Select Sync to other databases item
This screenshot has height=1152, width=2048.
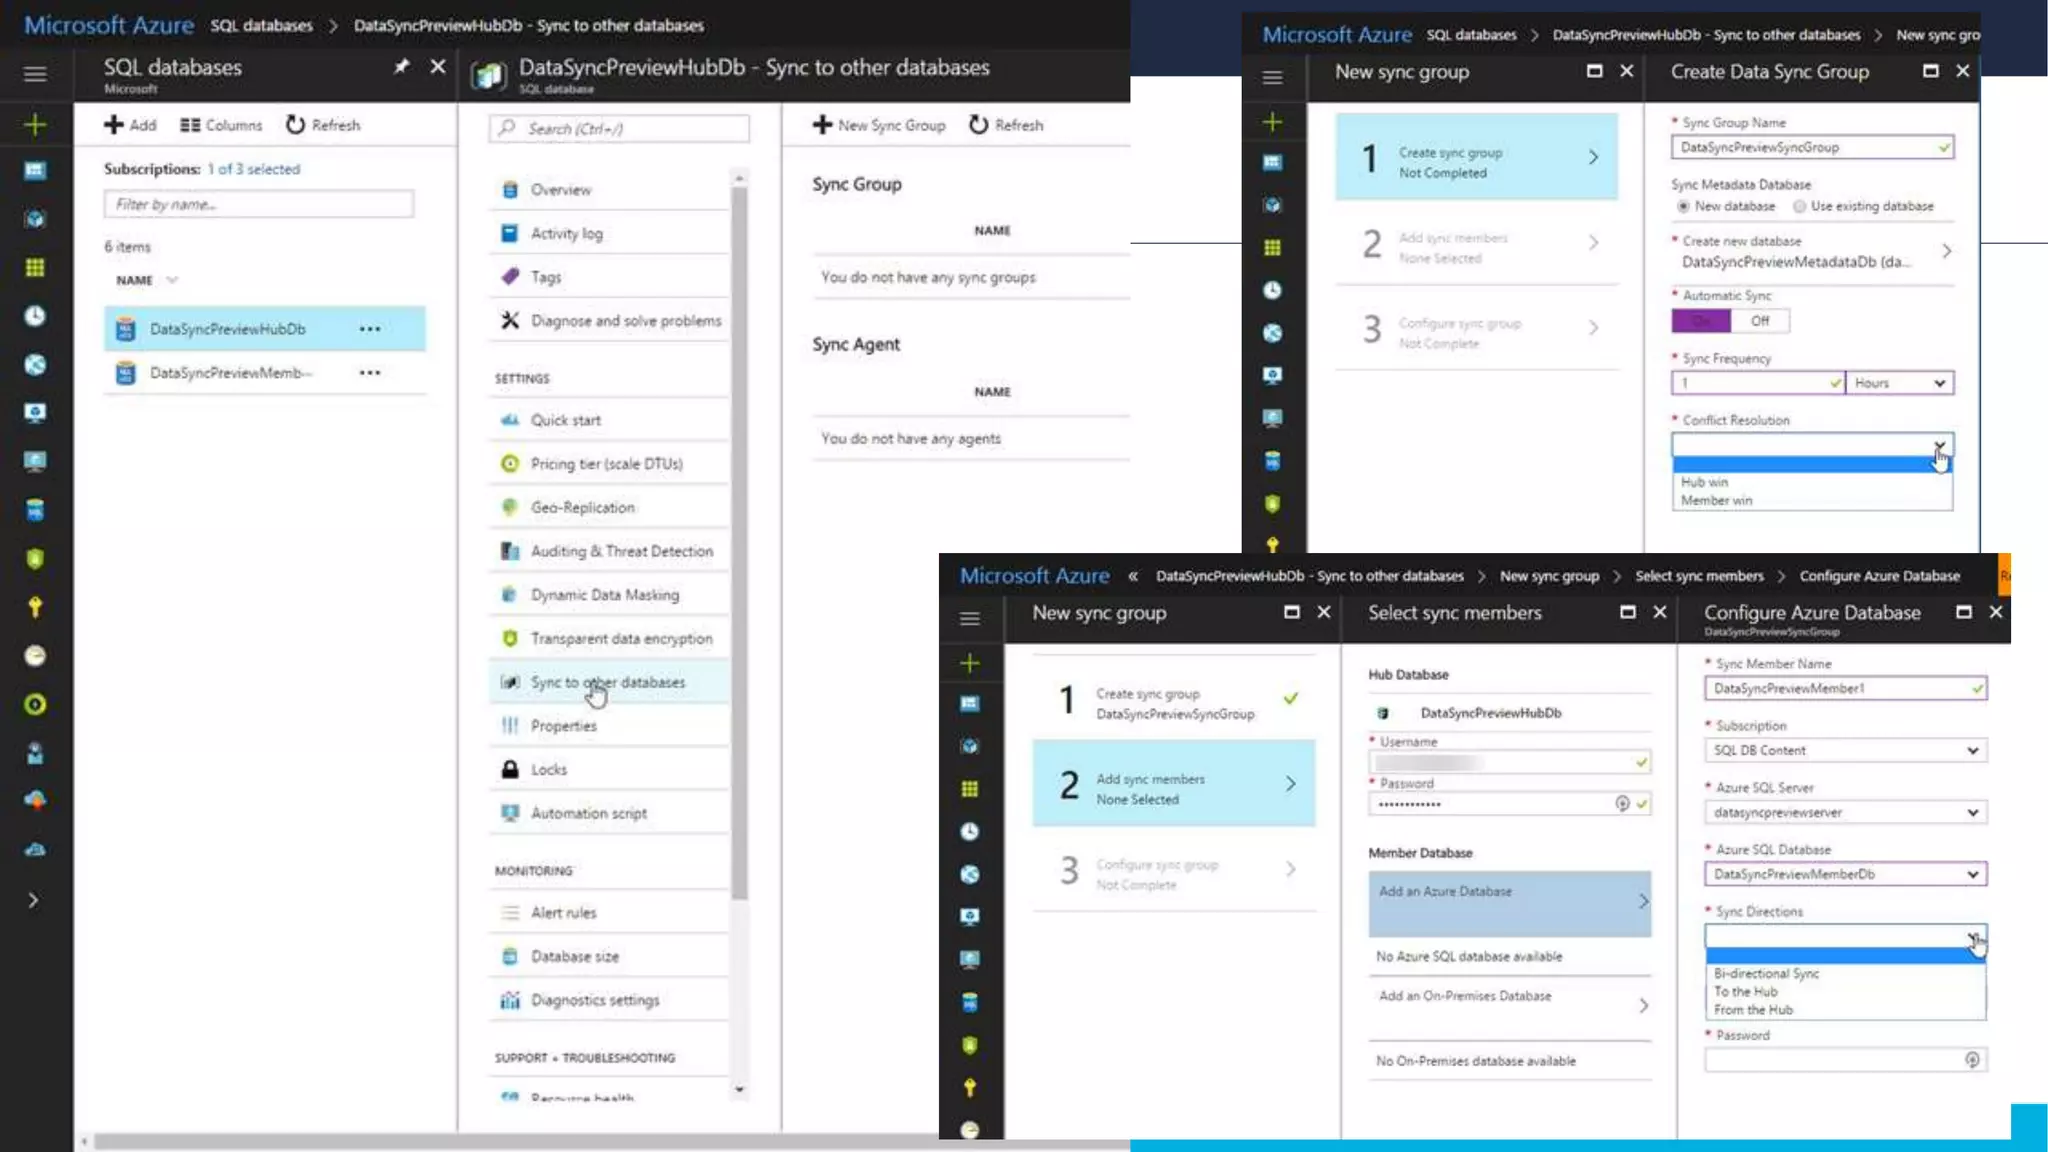coord(609,682)
